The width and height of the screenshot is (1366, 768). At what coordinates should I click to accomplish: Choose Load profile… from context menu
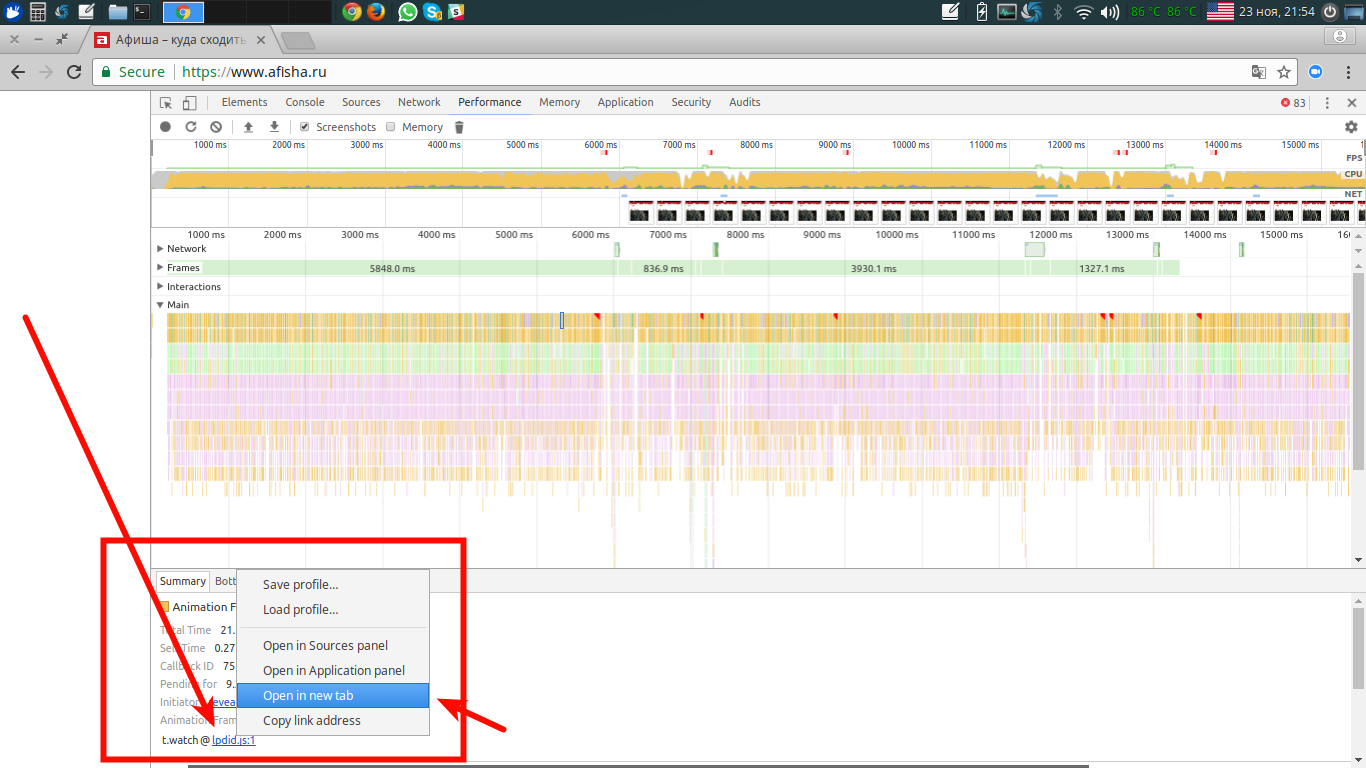click(x=333, y=610)
